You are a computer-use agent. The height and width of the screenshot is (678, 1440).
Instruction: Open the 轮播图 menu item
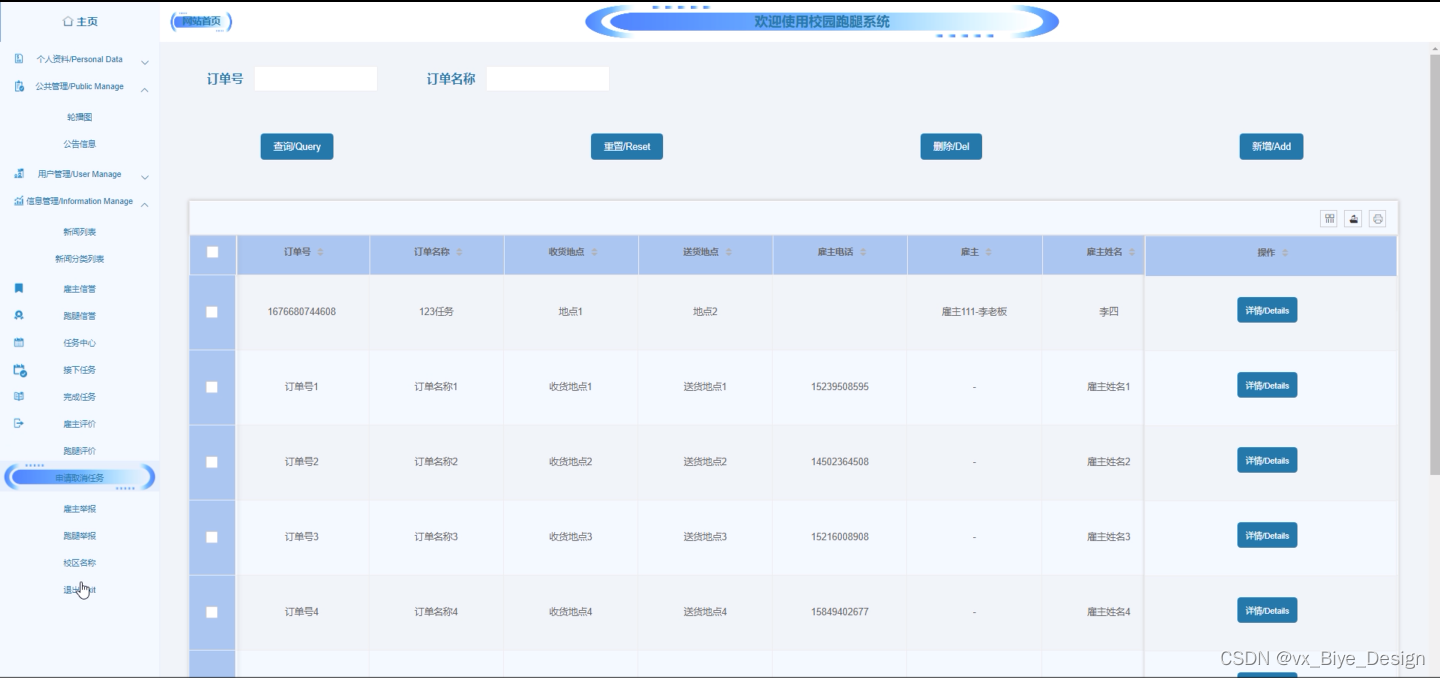[80, 117]
